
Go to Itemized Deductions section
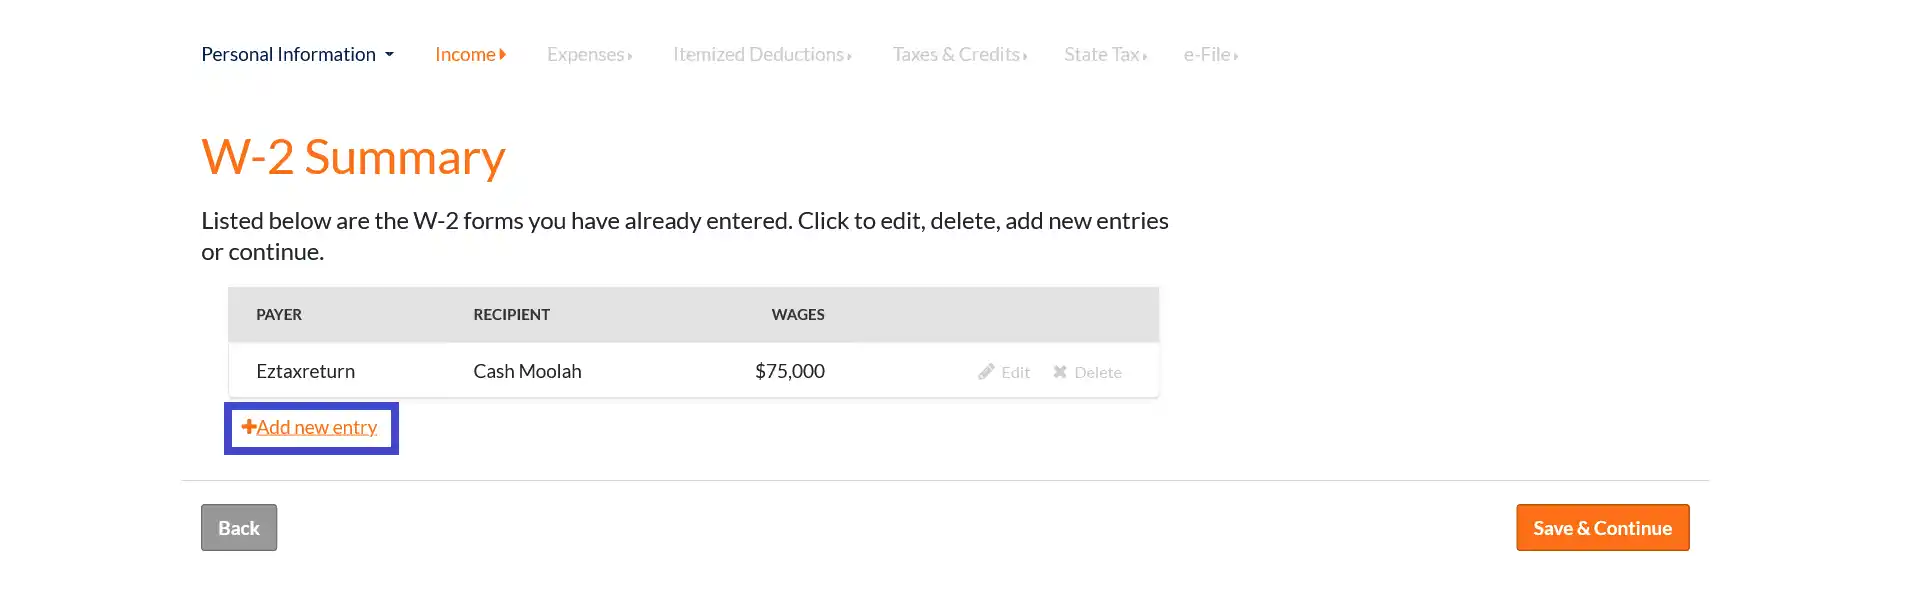click(762, 55)
